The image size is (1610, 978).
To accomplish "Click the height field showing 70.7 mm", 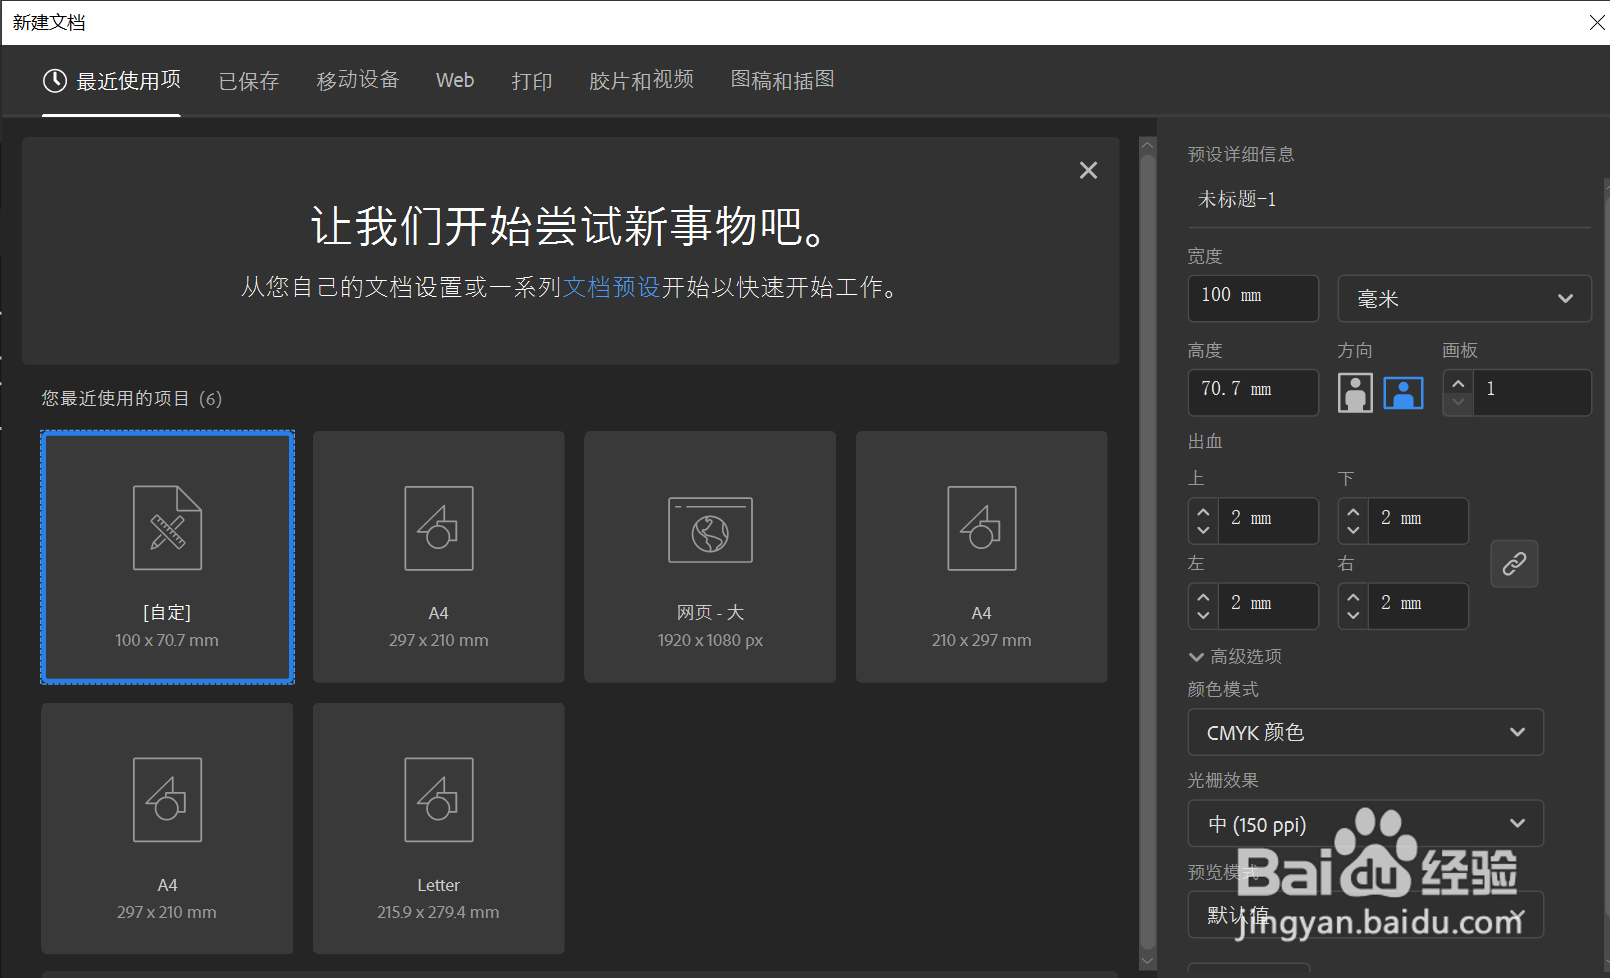I will click(x=1253, y=392).
